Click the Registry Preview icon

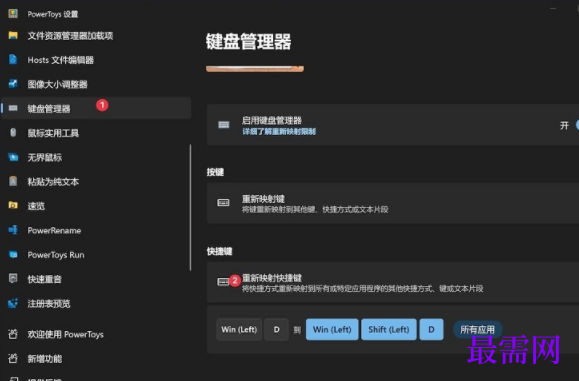point(13,303)
